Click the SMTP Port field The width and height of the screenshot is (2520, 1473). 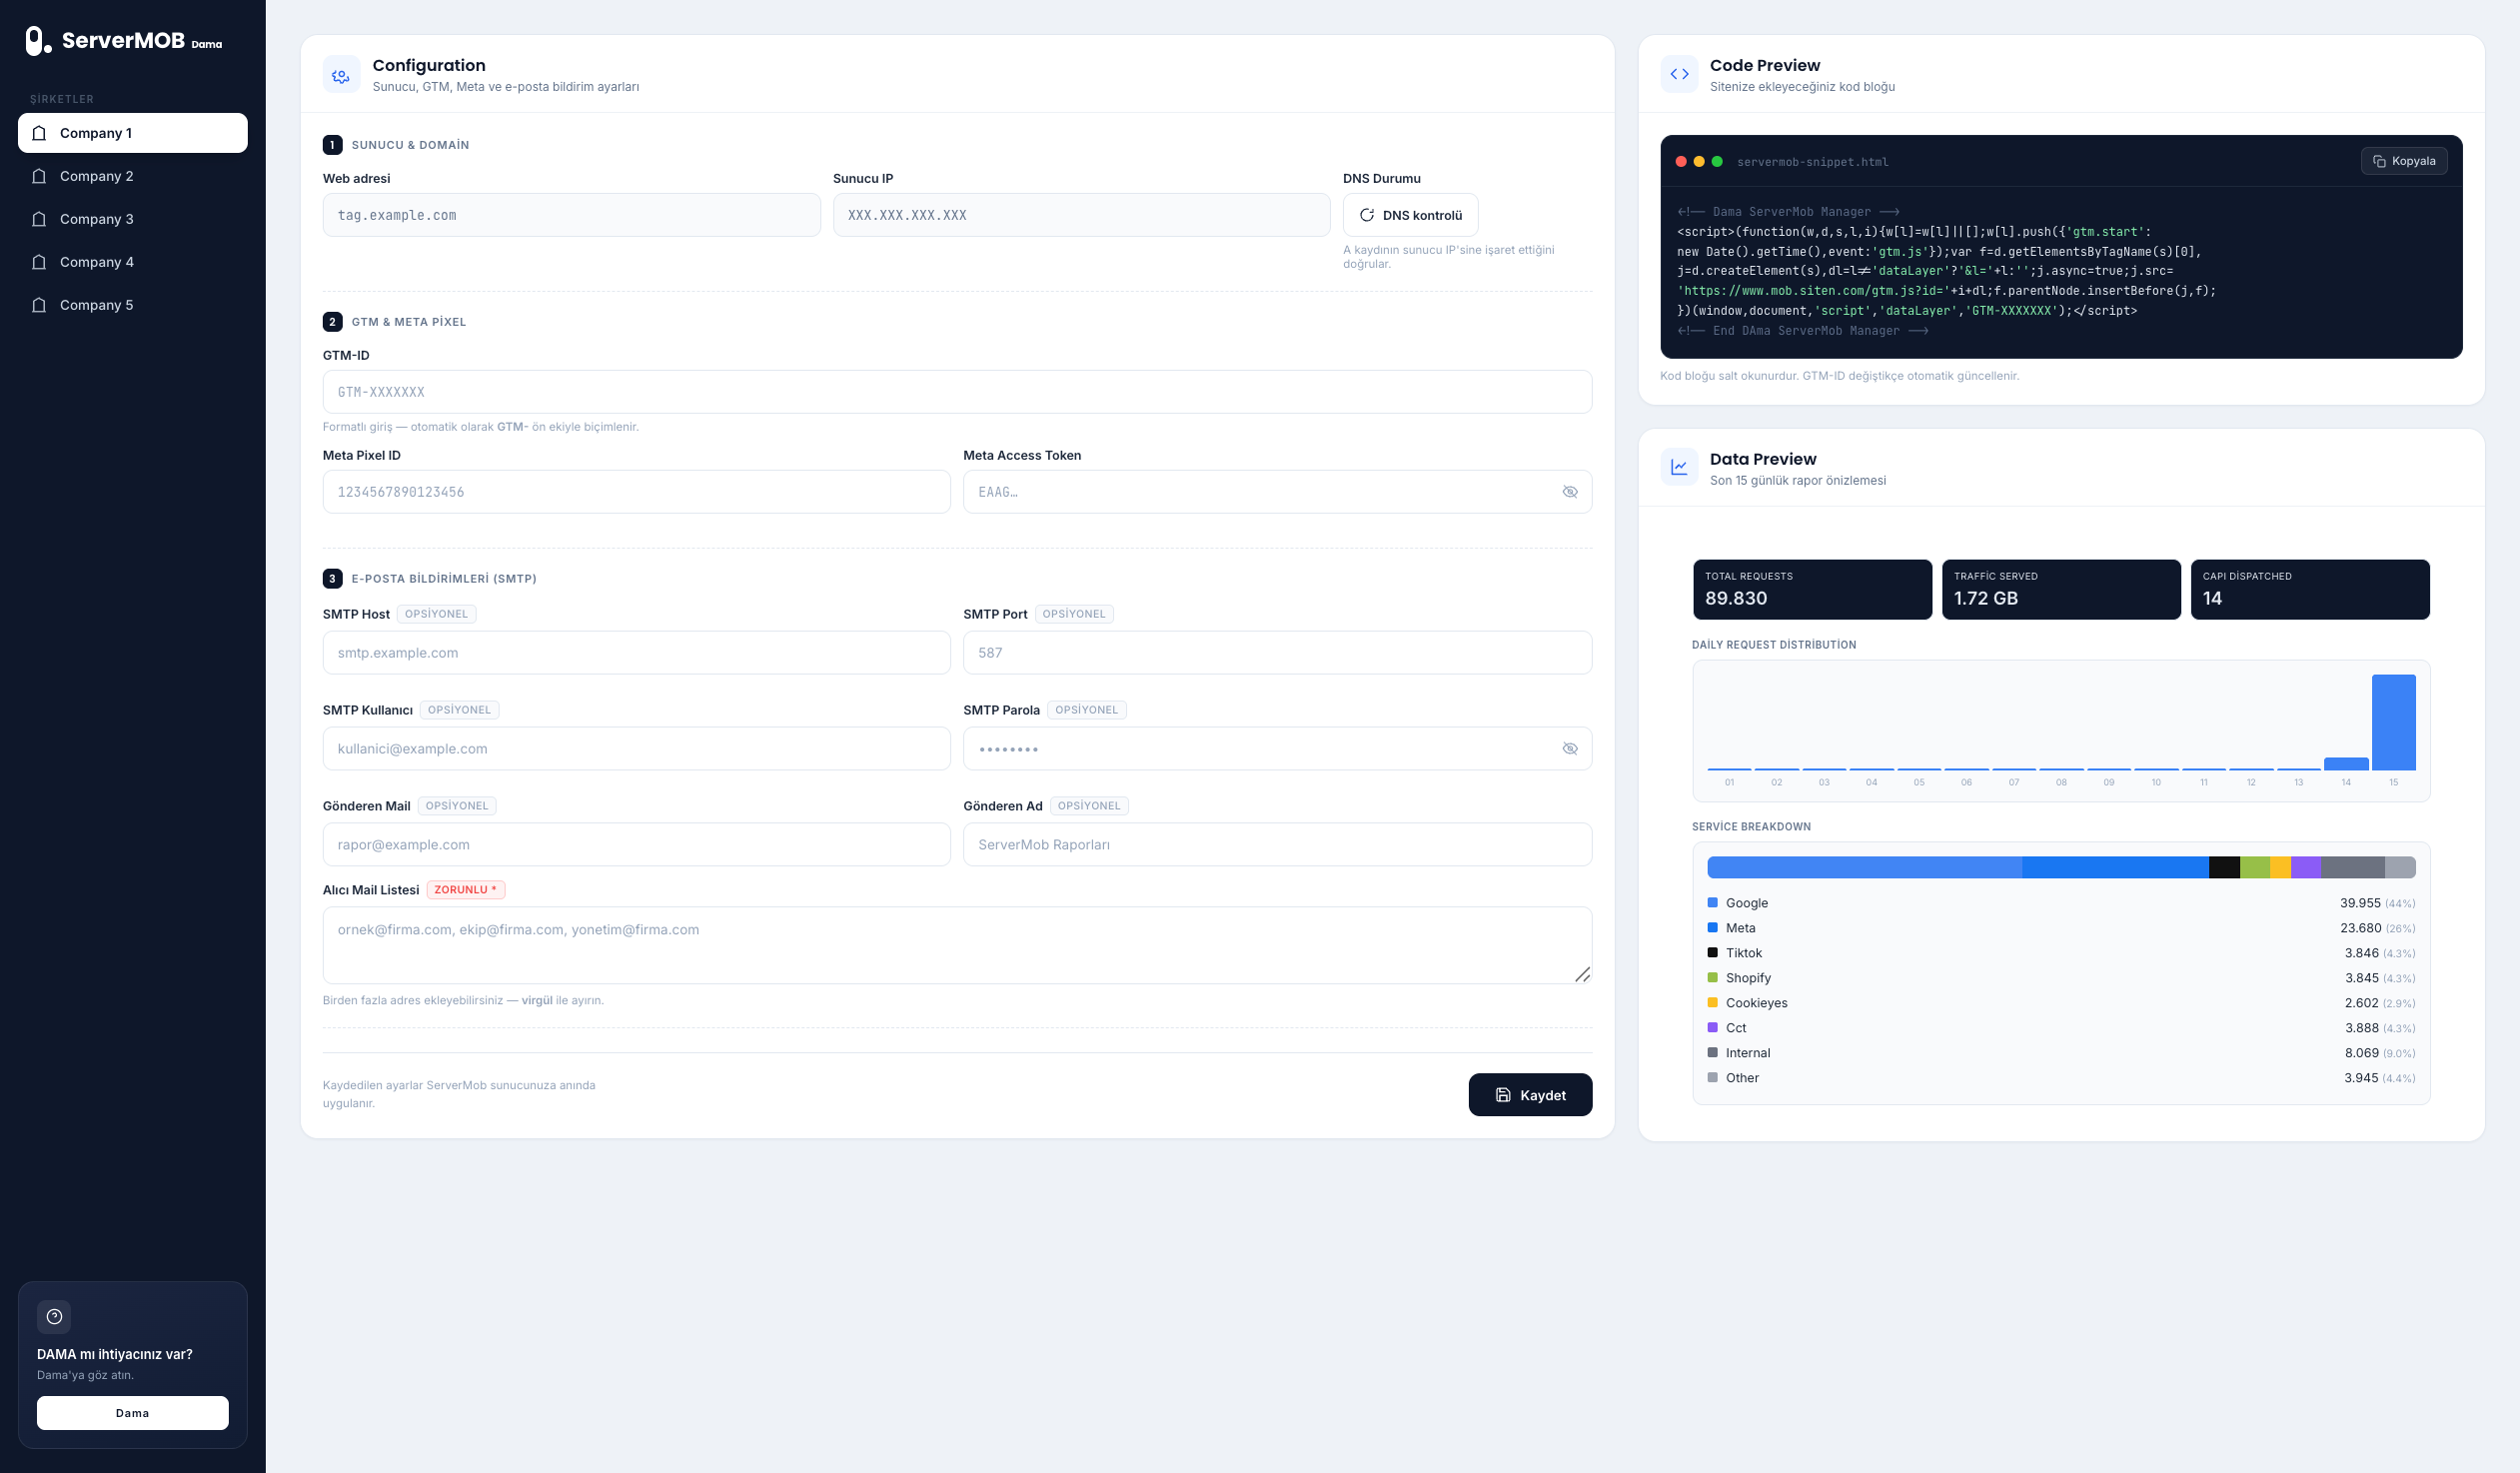1277,653
